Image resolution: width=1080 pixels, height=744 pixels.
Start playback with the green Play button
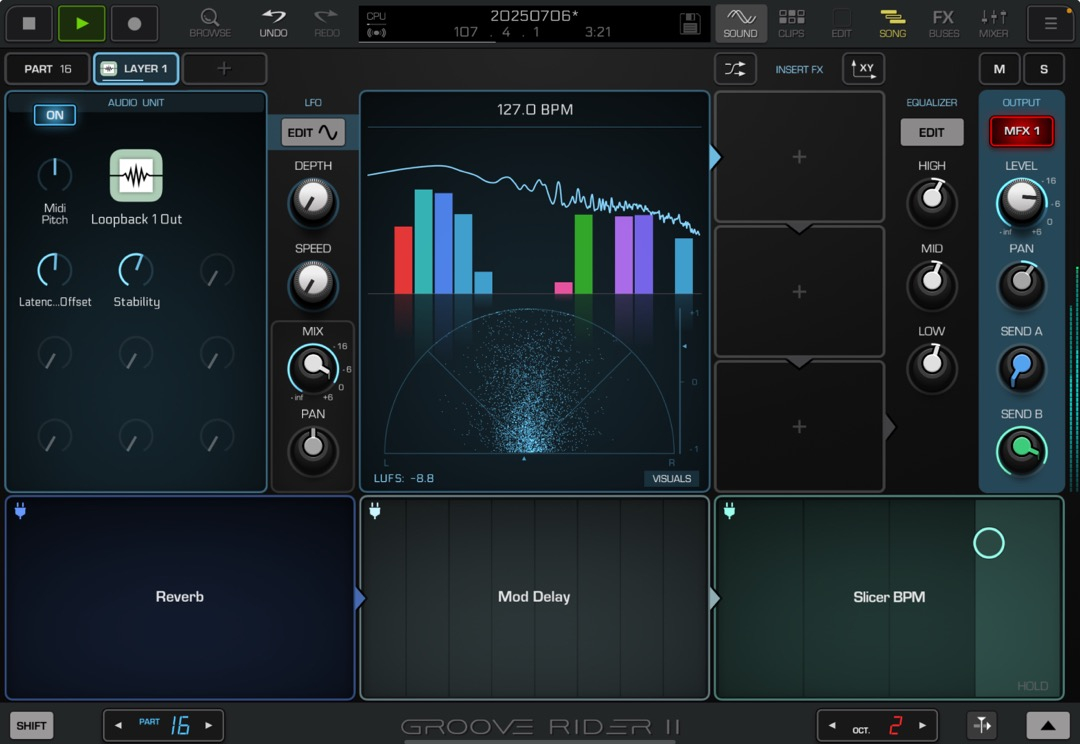point(82,23)
